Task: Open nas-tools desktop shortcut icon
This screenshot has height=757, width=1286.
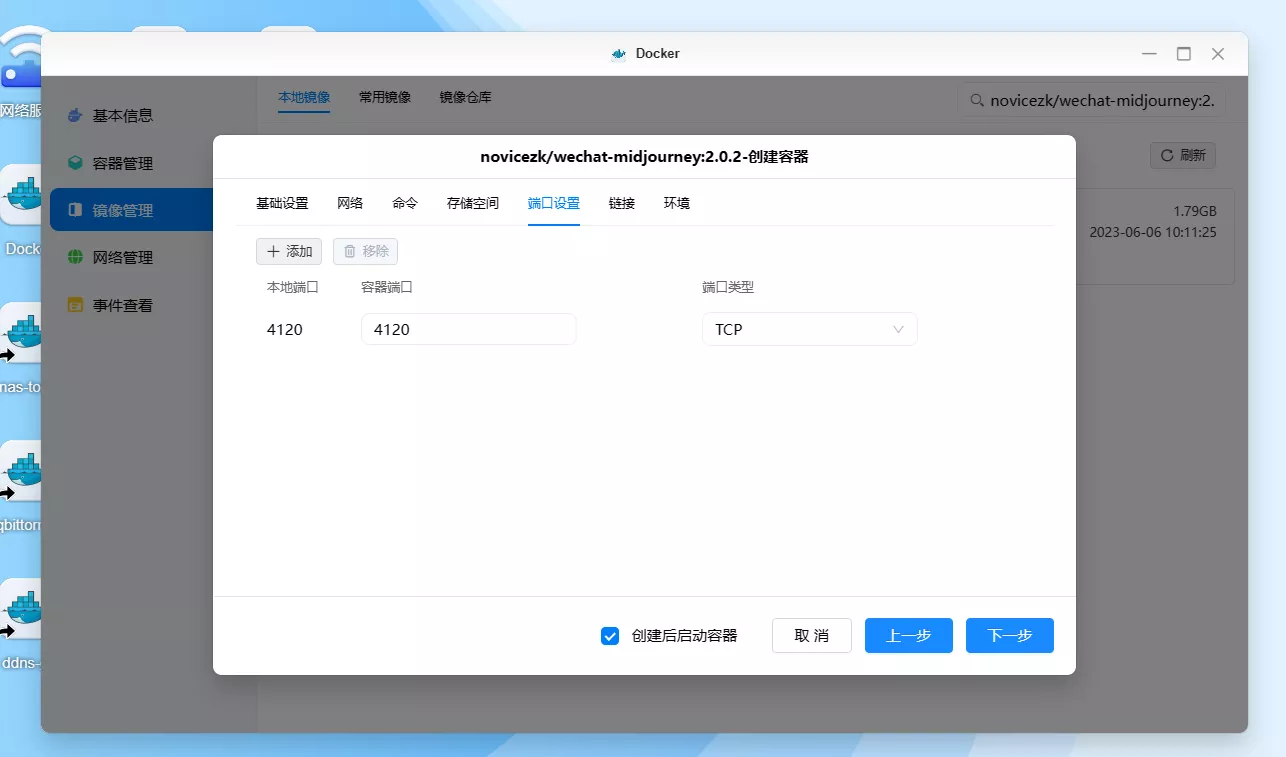Action: pos(21,333)
